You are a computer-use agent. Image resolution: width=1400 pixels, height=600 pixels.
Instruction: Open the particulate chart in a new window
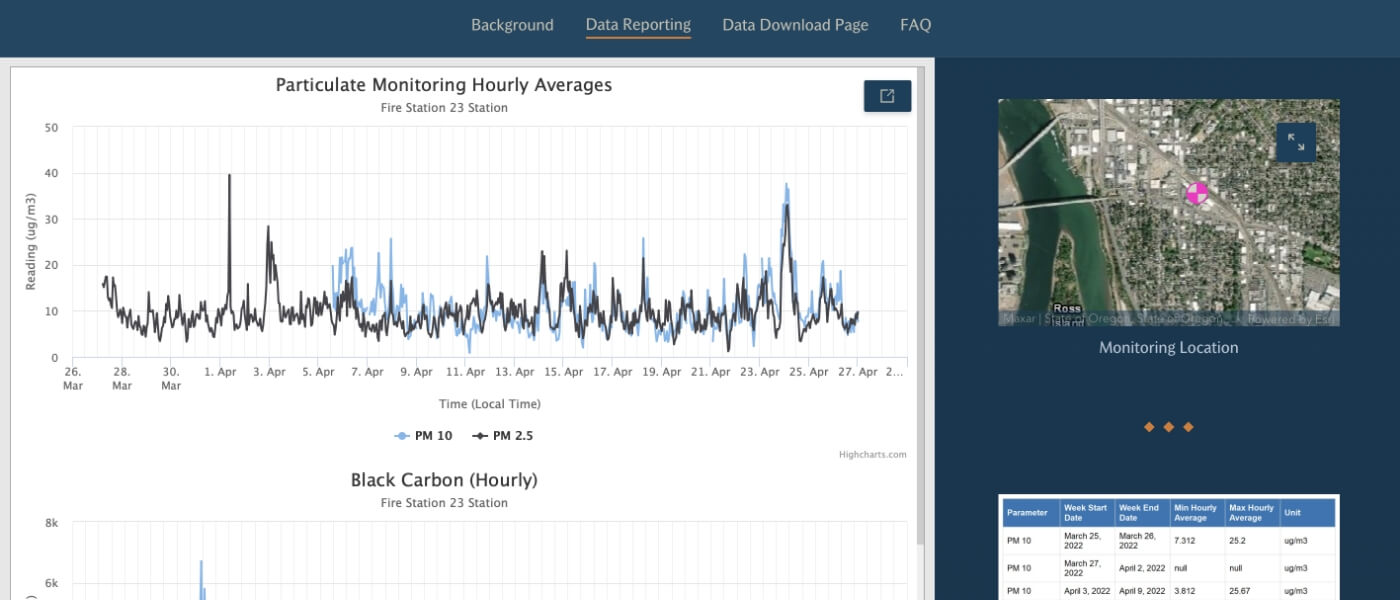[887, 96]
